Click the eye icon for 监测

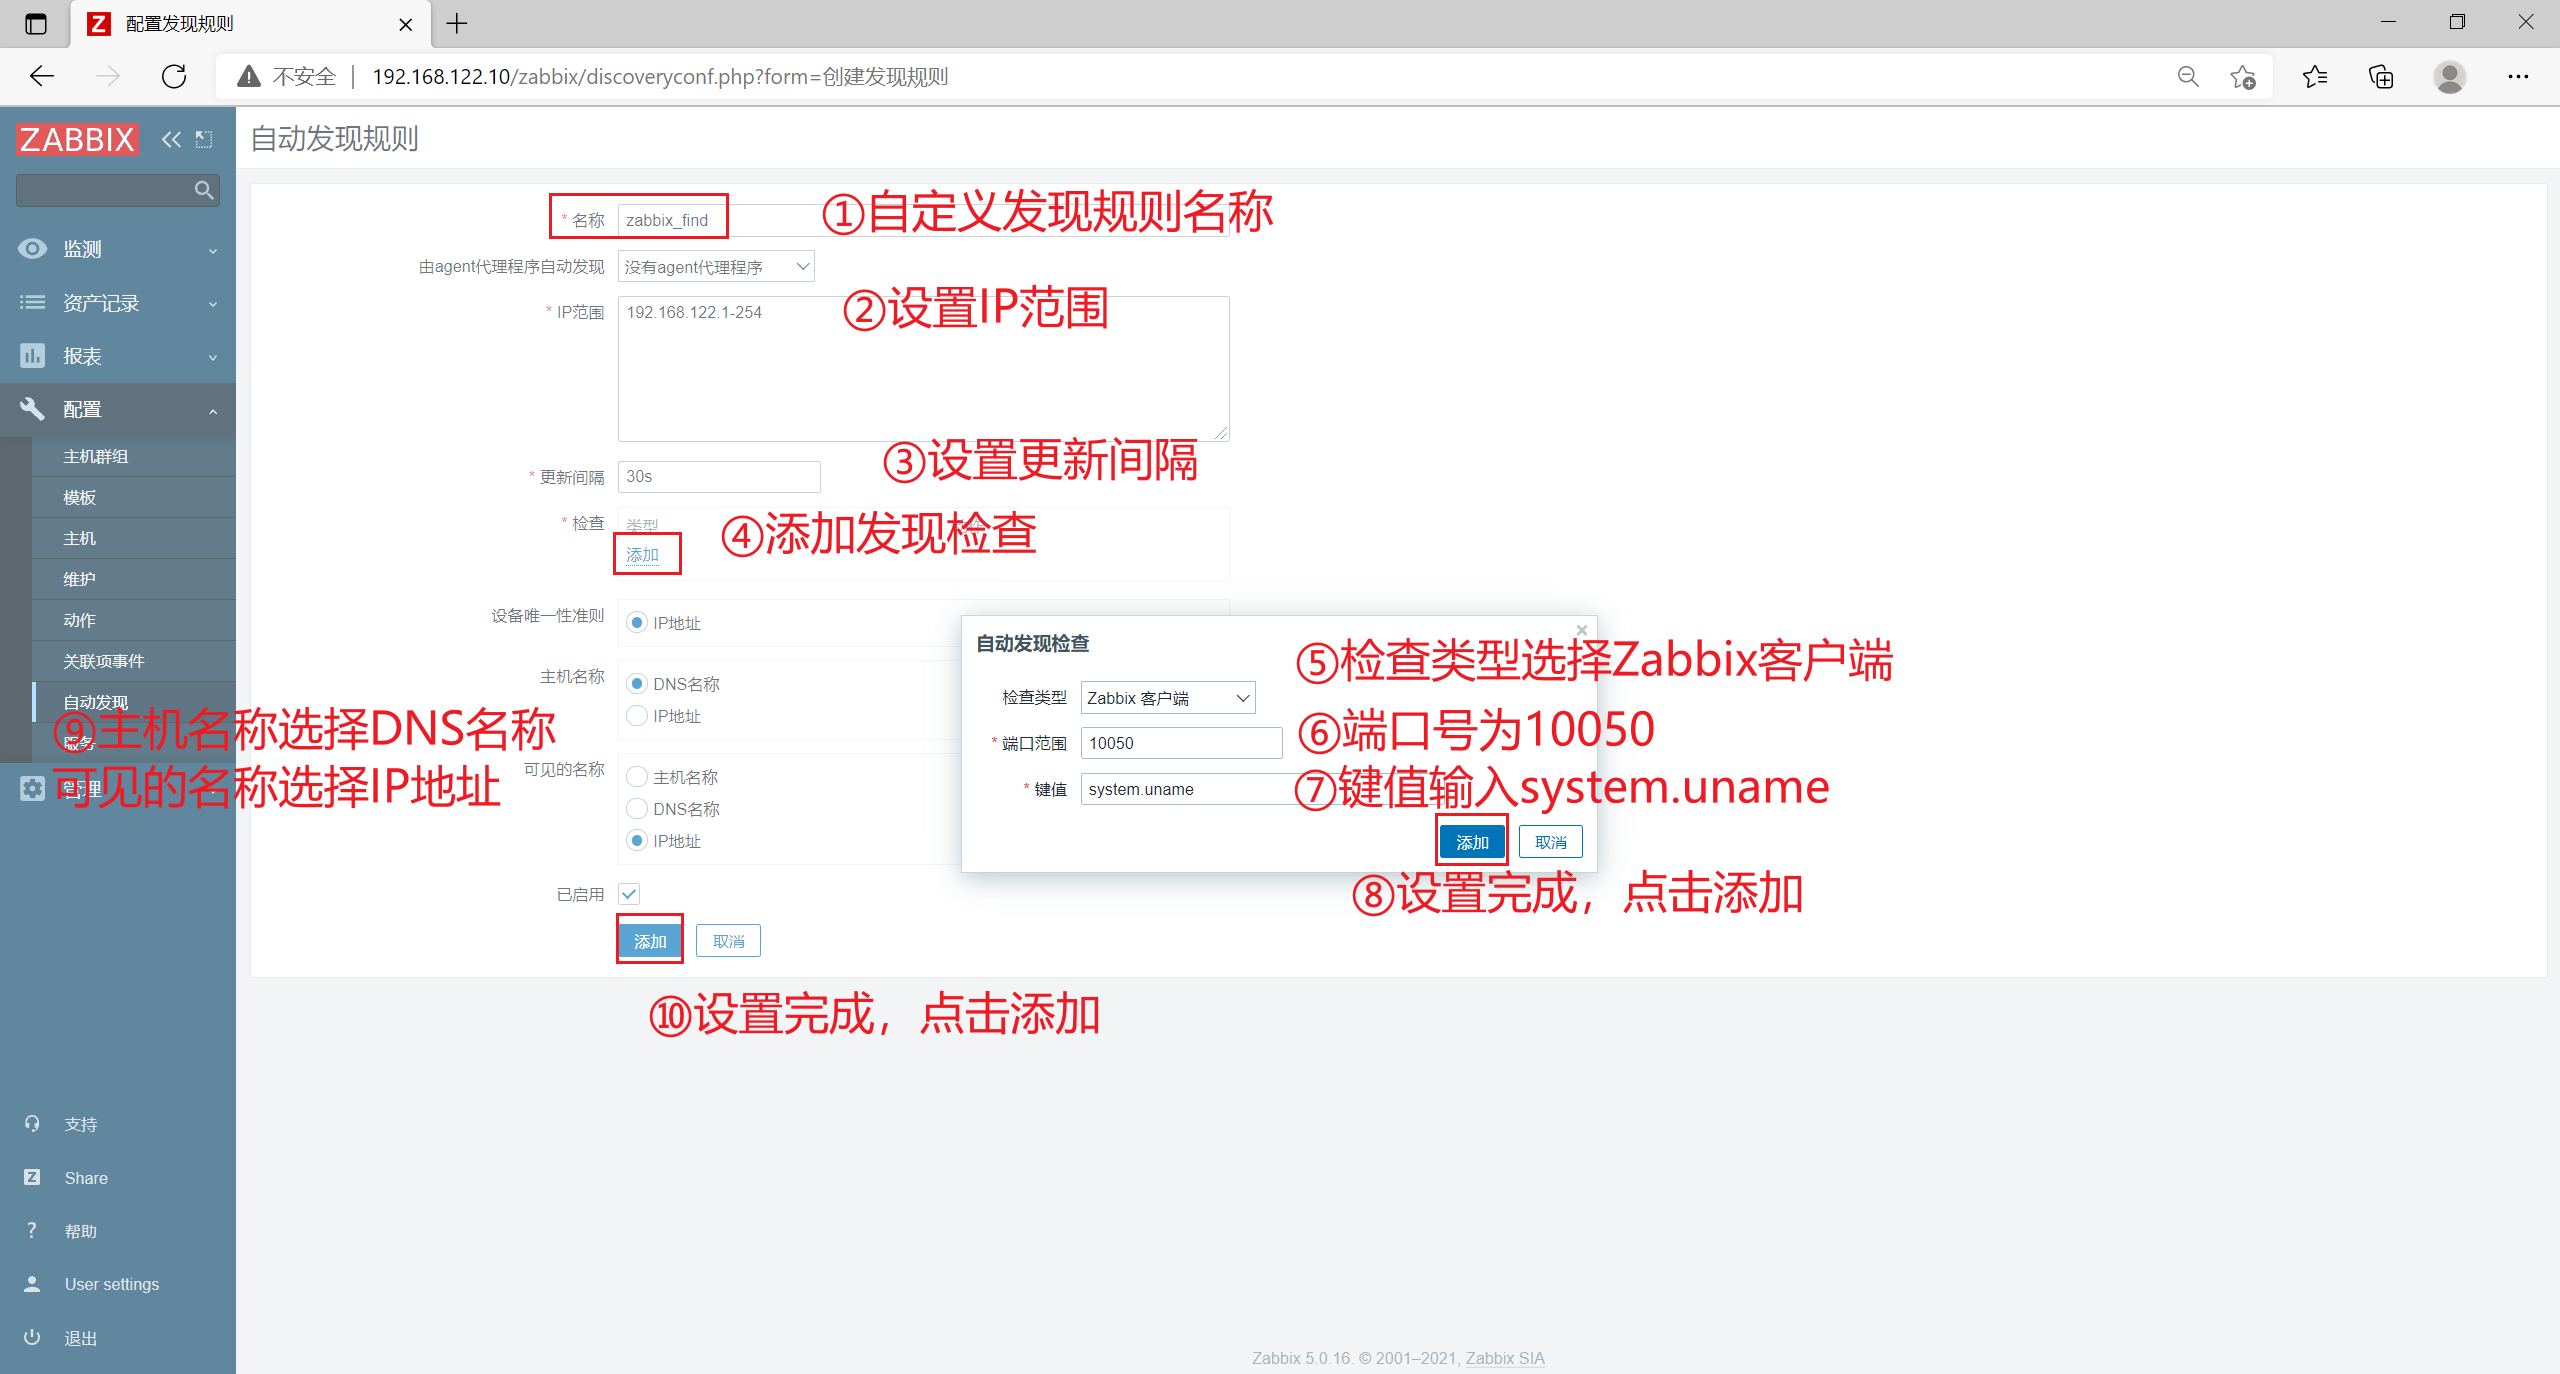coord(32,249)
